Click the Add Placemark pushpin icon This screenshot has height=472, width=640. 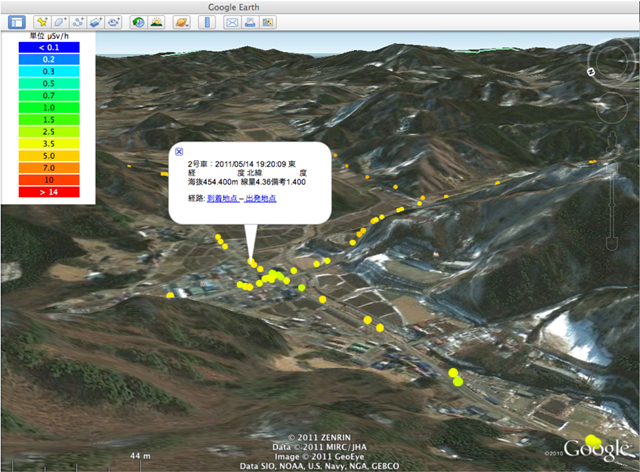[x=42, y=21]
